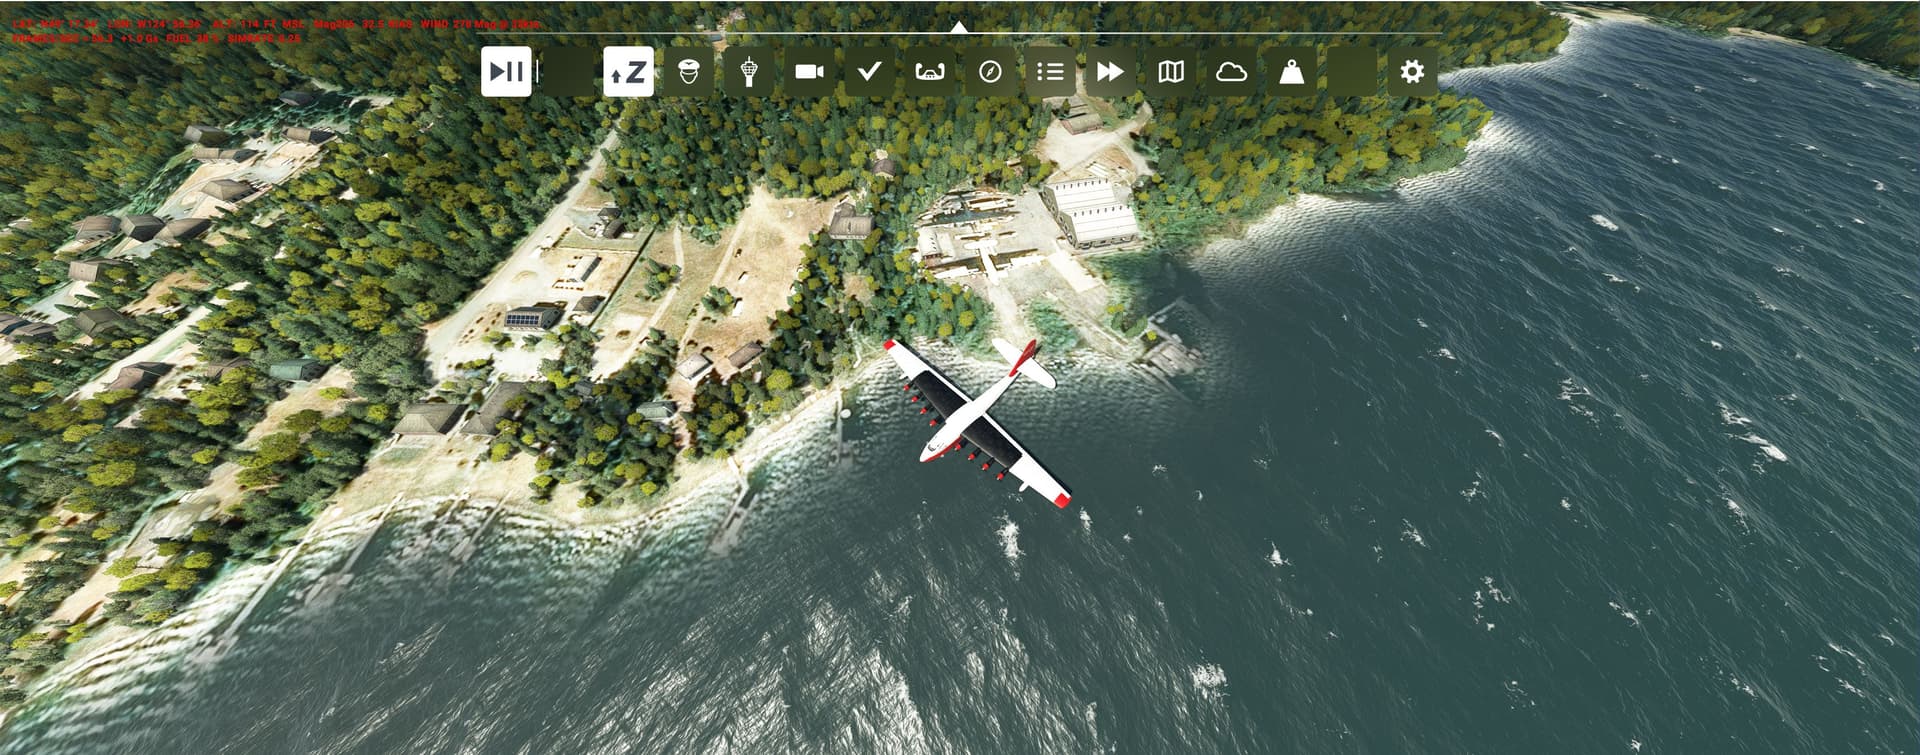The image size is (1920, 755).
Task: Open the checklist checkmark panel
Action: 870,71
